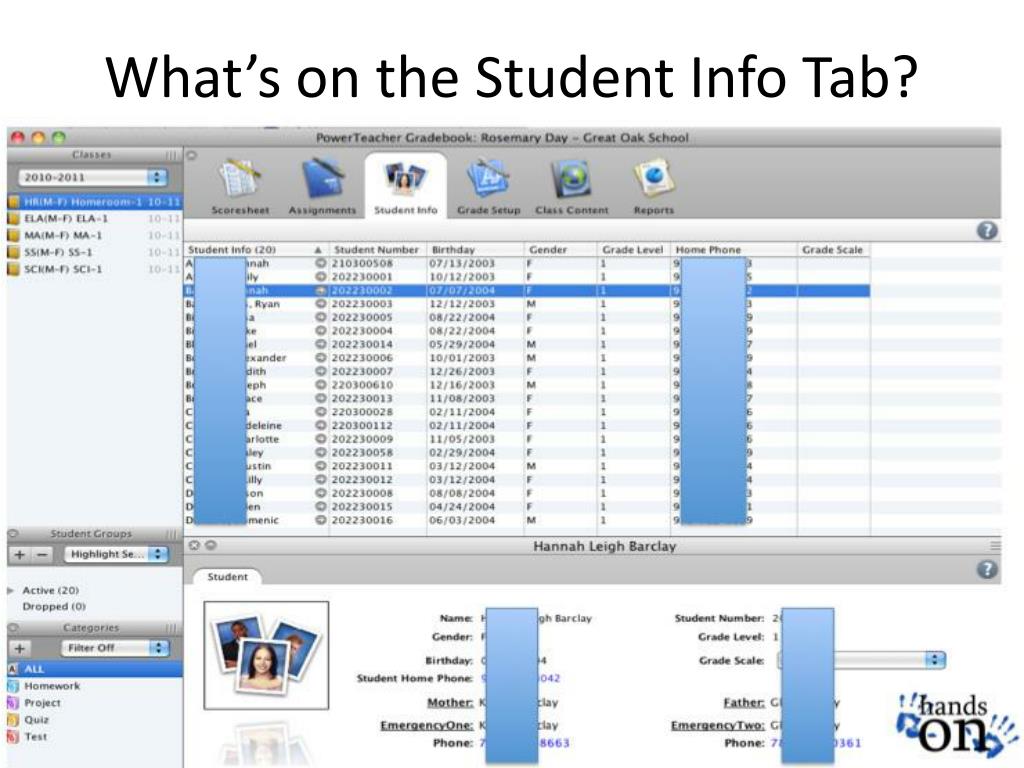Click the EmergencyOne link
This screenshot has width=1024, height=768.
pos(427,726)
